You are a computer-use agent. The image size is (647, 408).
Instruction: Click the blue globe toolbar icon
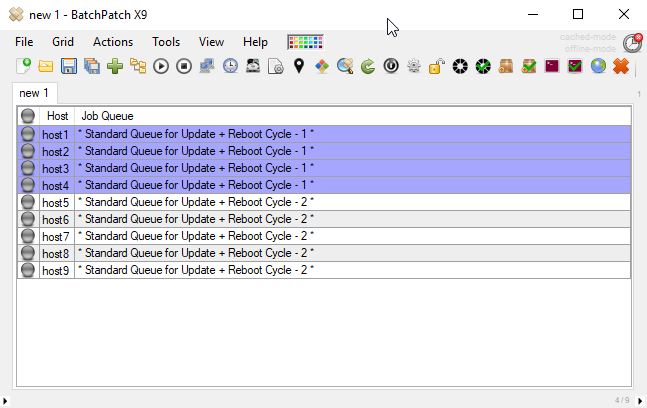598,66
